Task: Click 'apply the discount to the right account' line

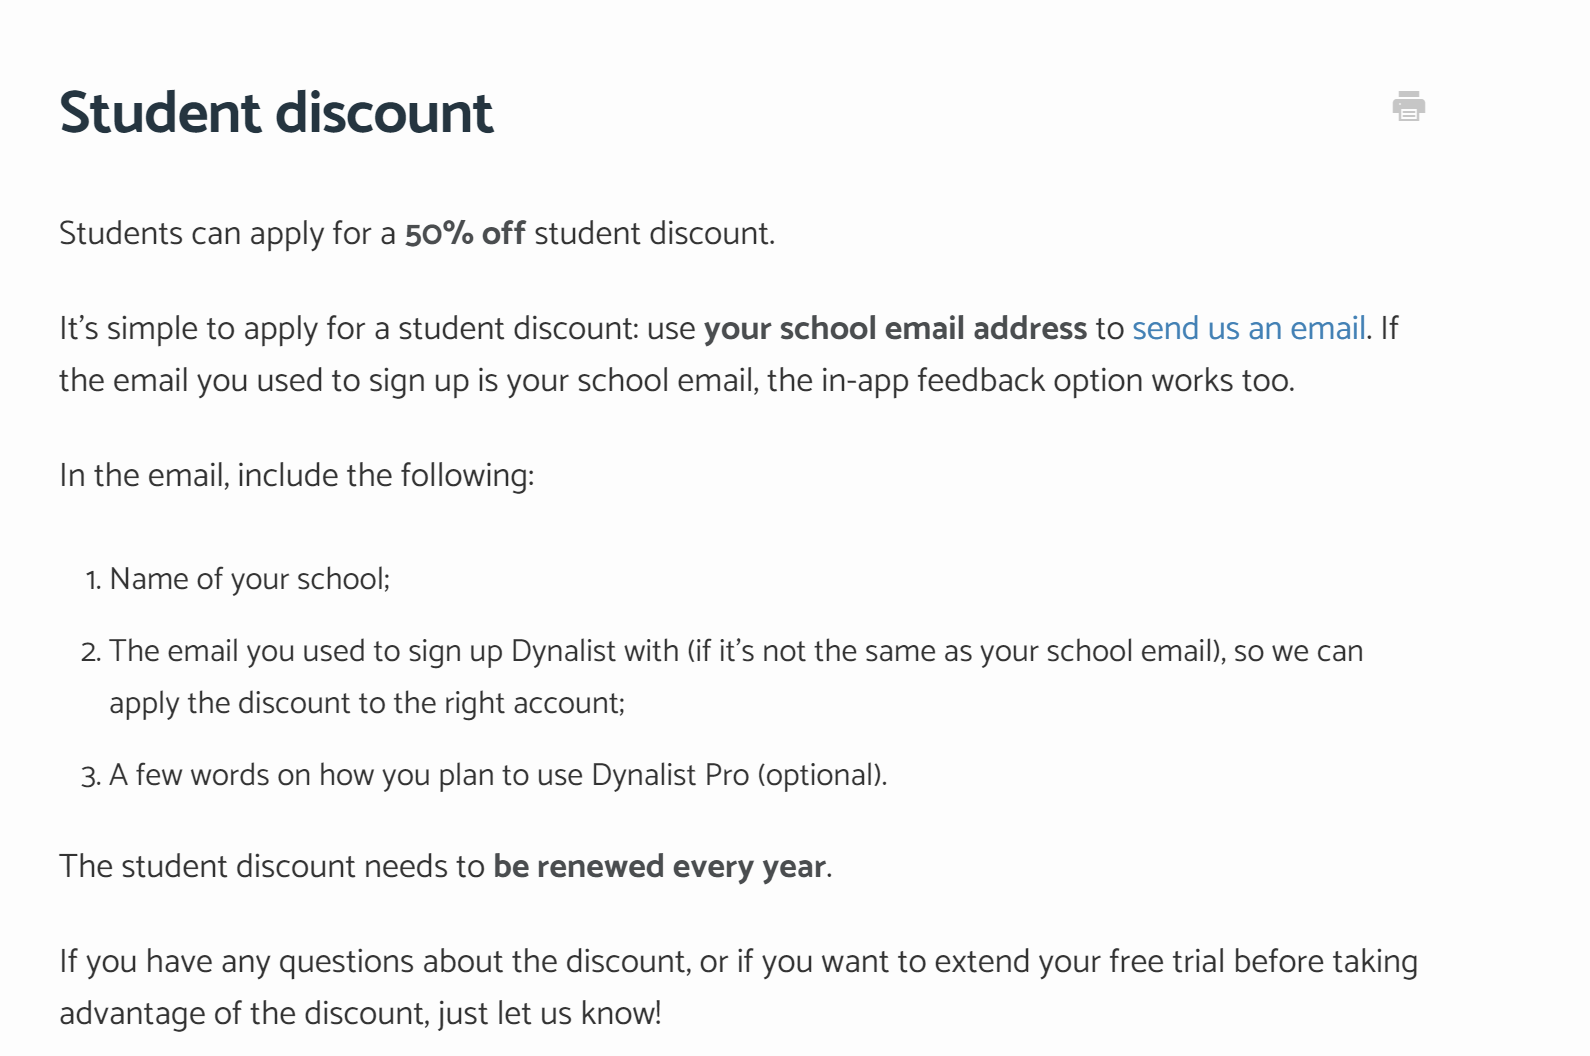Action: [x=367, y=703]
